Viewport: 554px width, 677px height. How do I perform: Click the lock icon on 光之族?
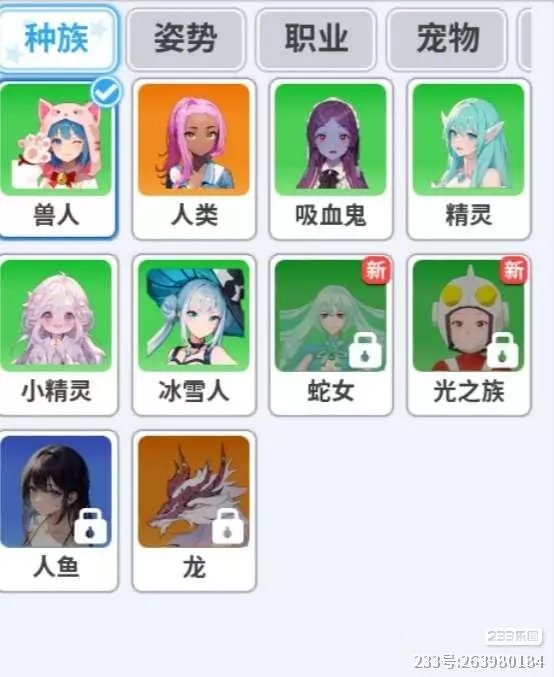503,351
